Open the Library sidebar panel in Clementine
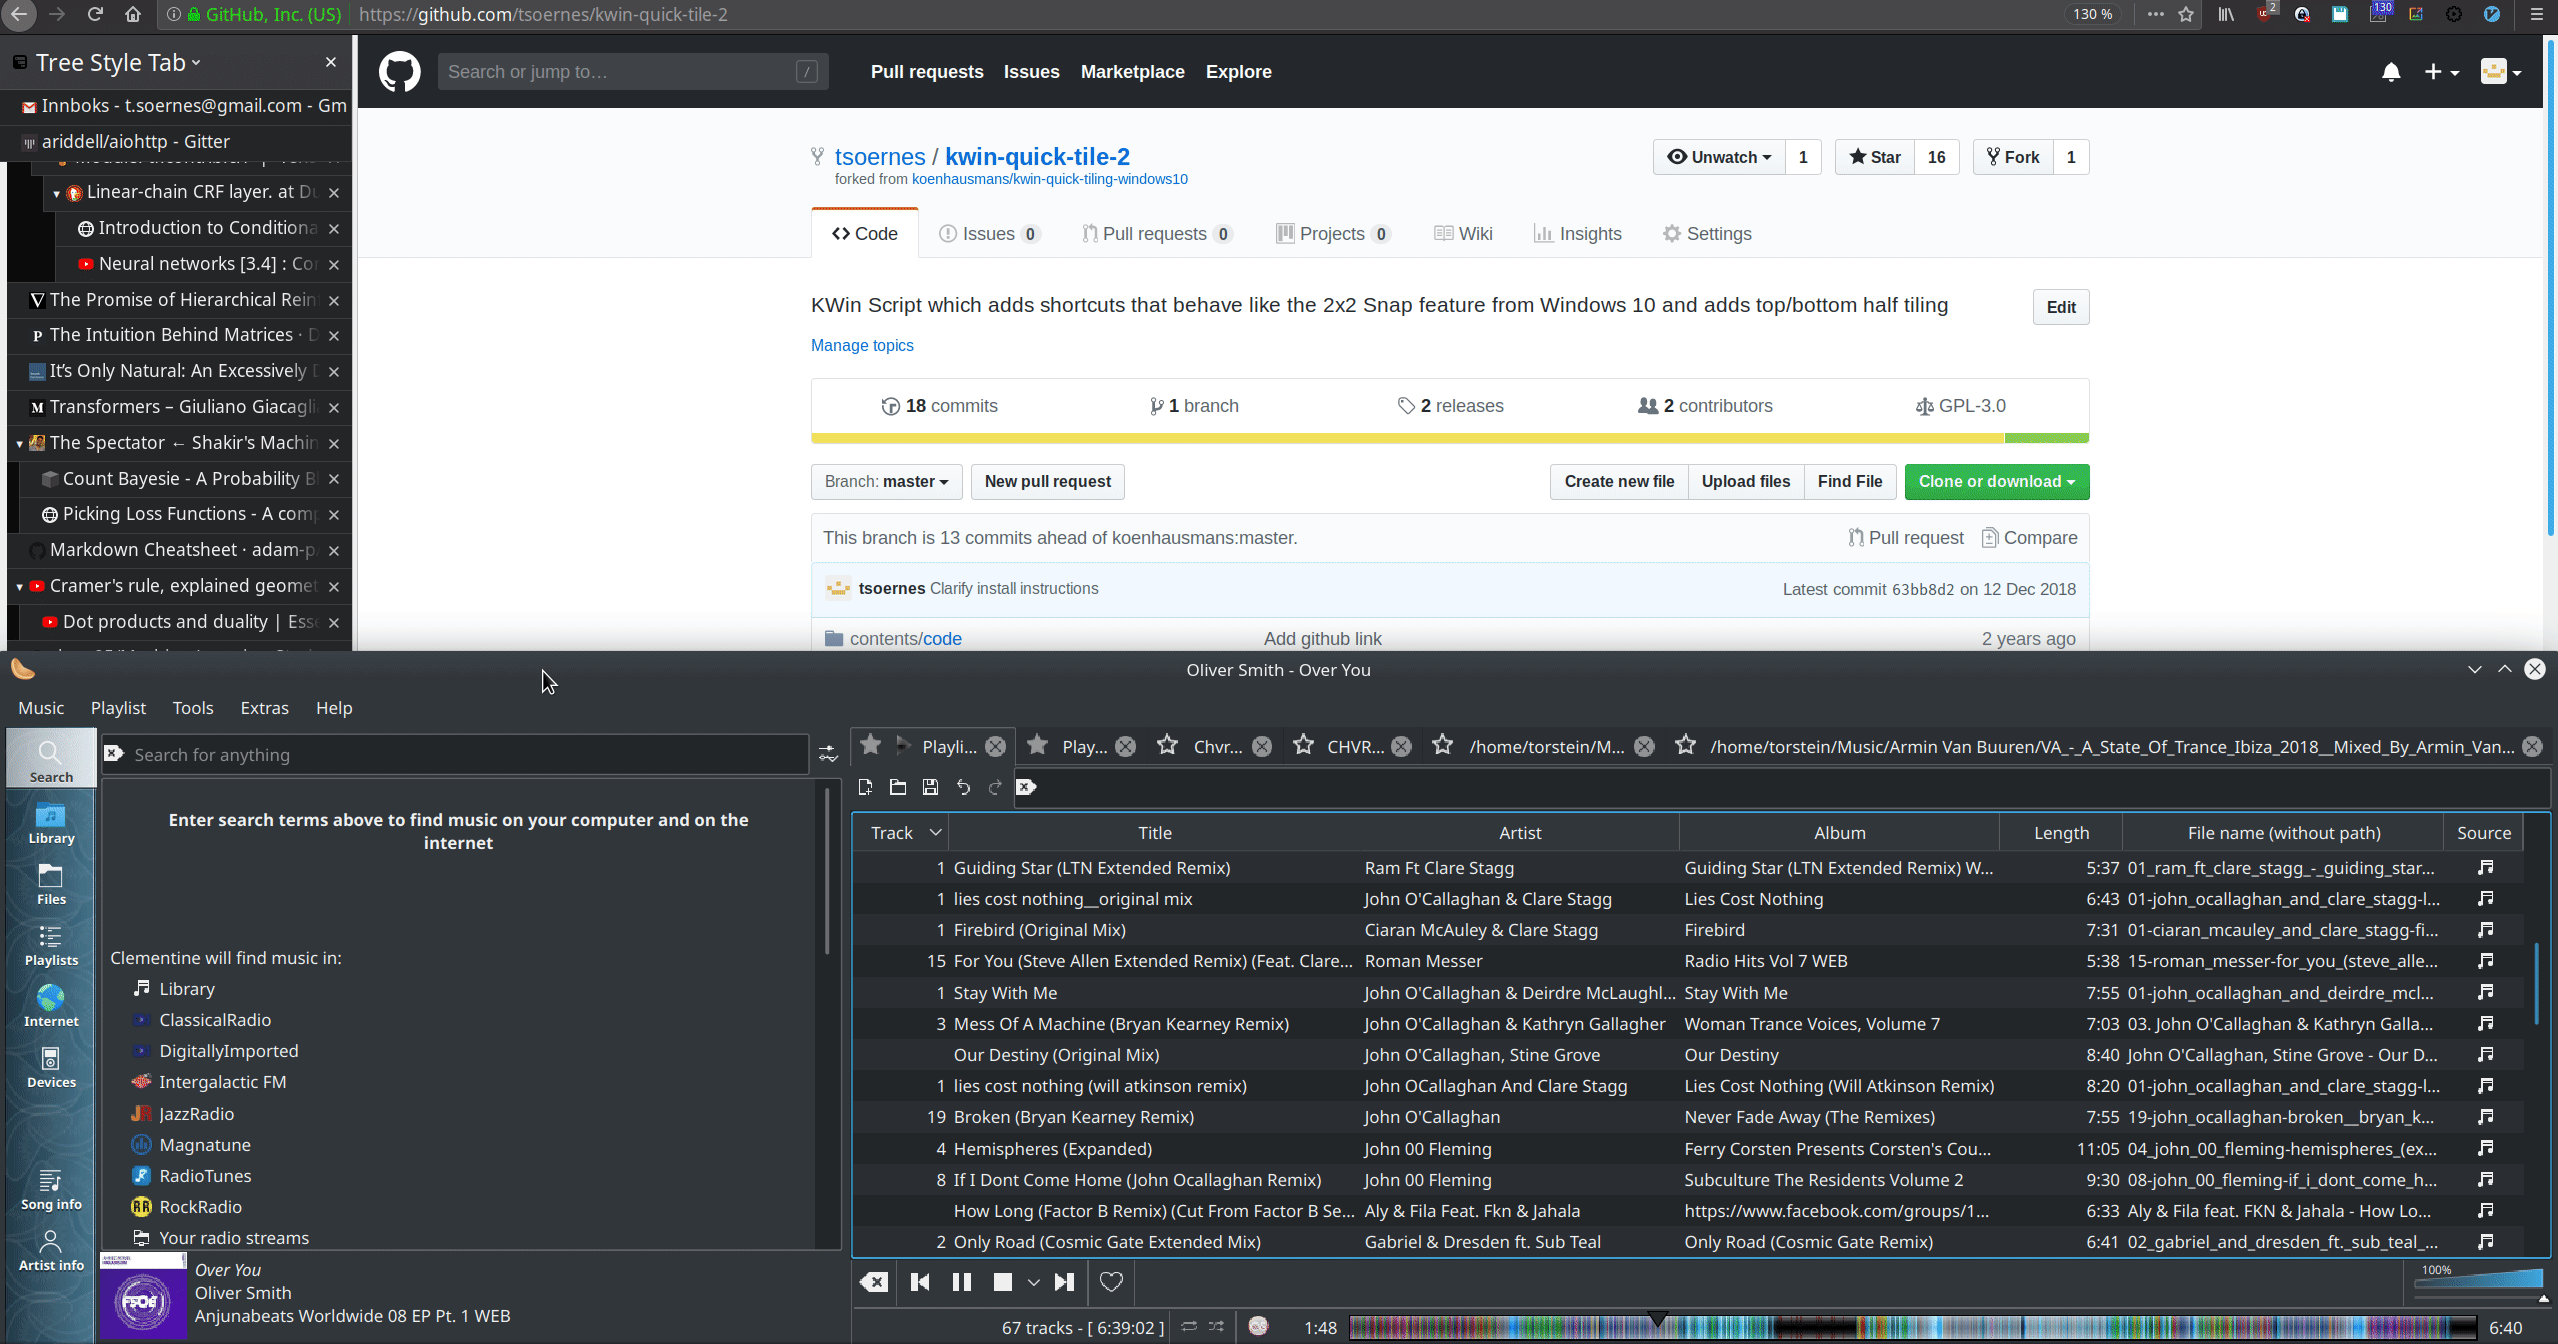The width and height of the screenshot is (2558, 1344). coord(50,824)
